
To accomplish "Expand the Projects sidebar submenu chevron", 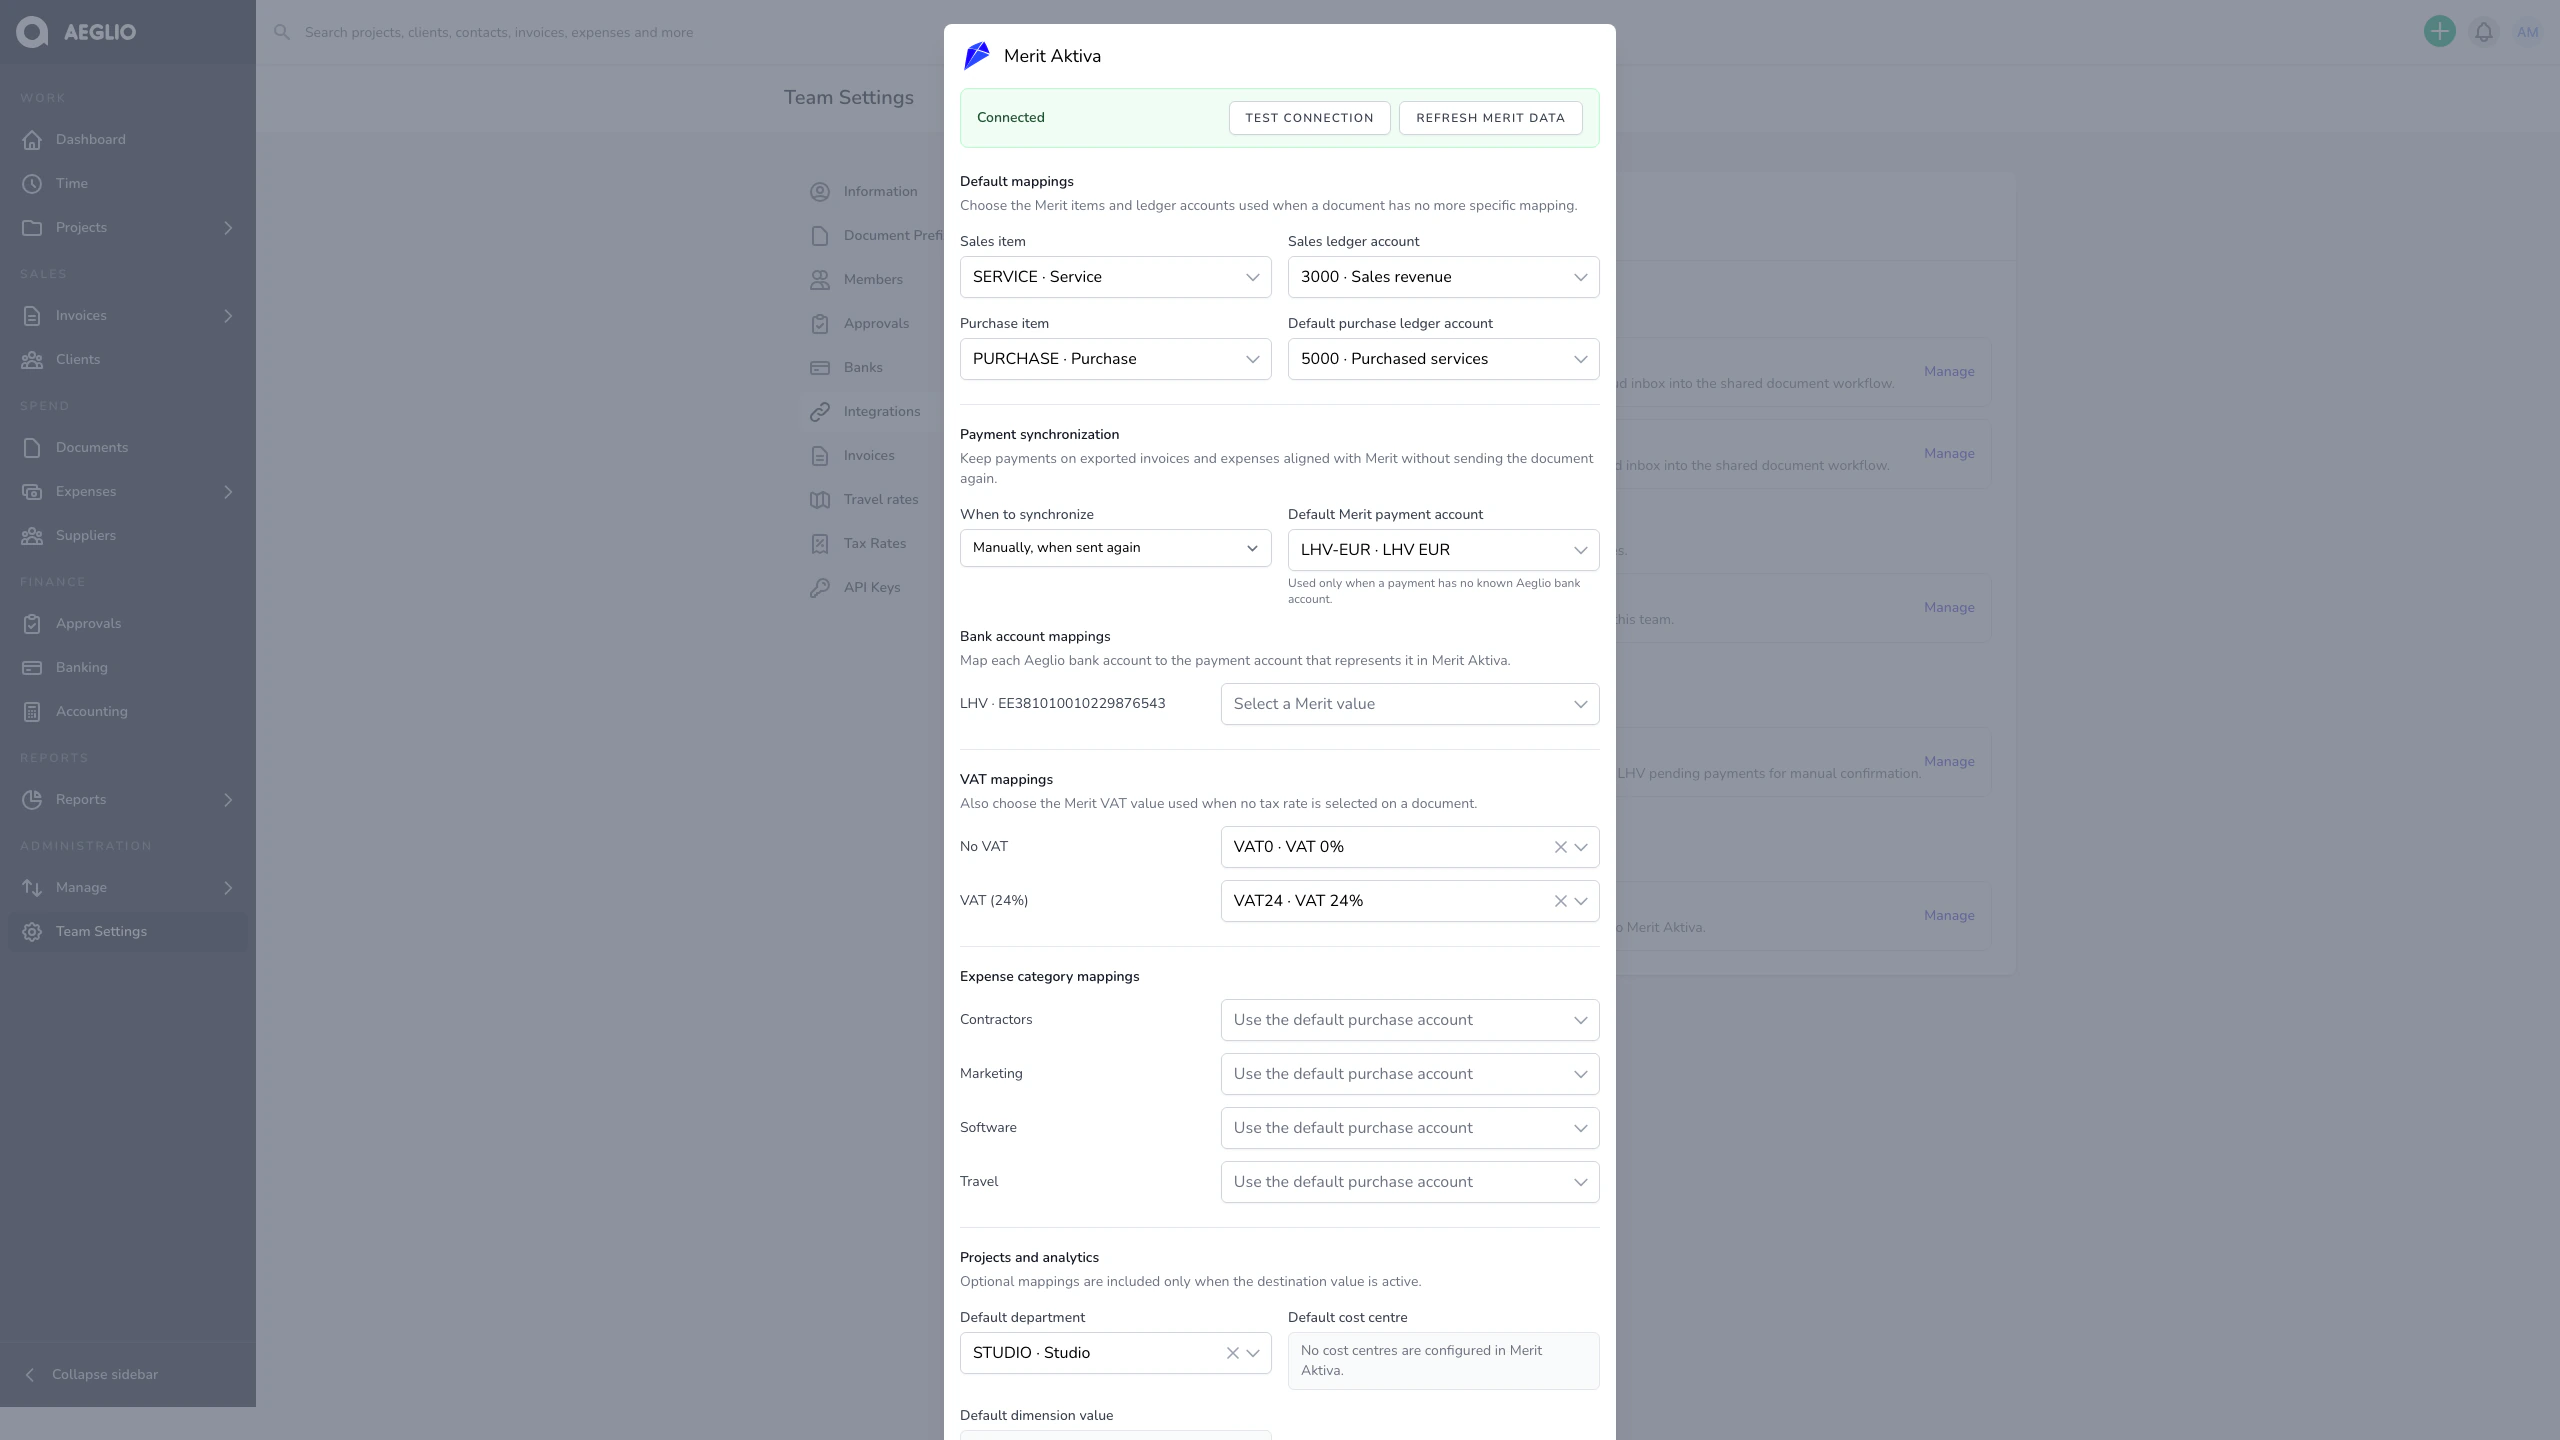I will tap(228, 228).
